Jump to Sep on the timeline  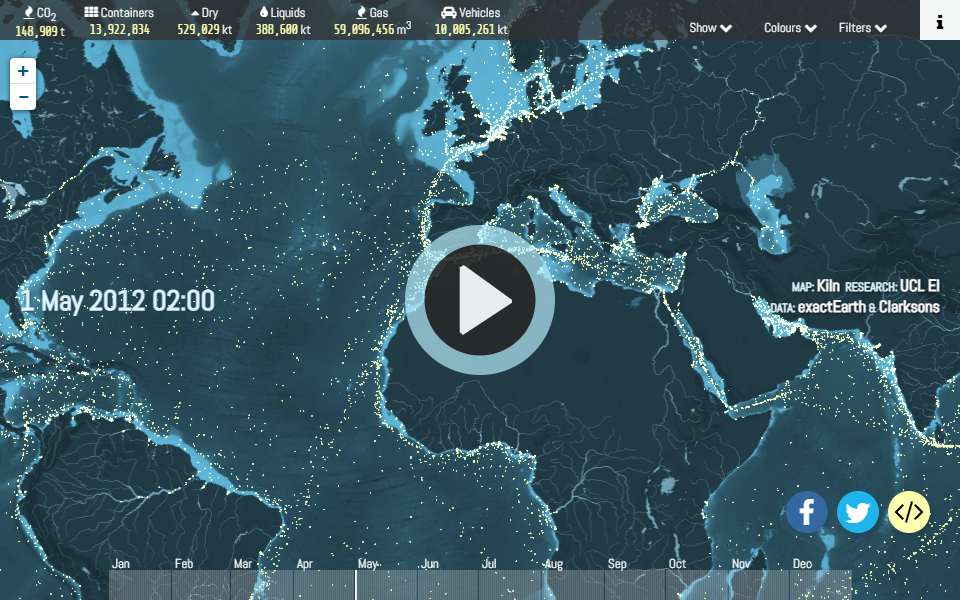(x=617, y=564)
